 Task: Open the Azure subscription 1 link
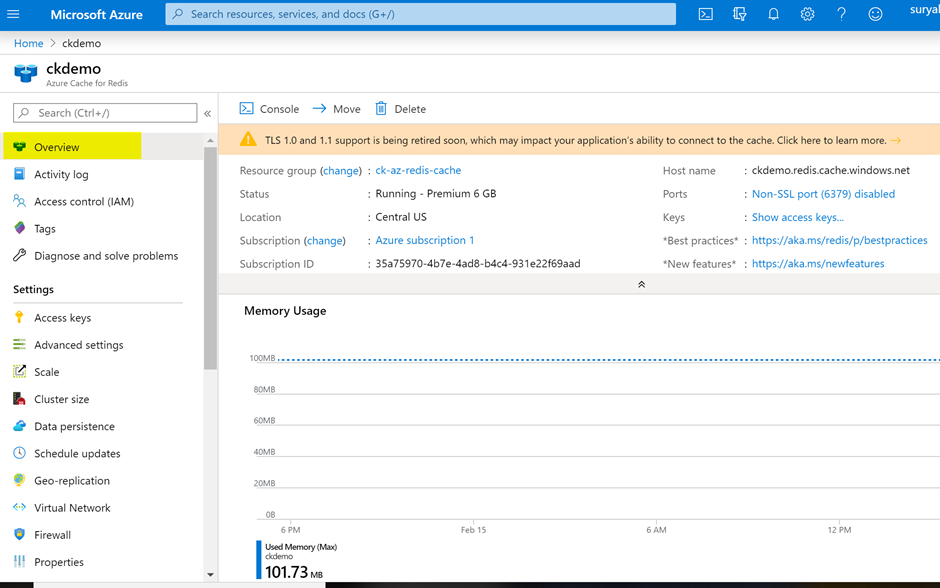pyautogui.click(x=424, y=240)
